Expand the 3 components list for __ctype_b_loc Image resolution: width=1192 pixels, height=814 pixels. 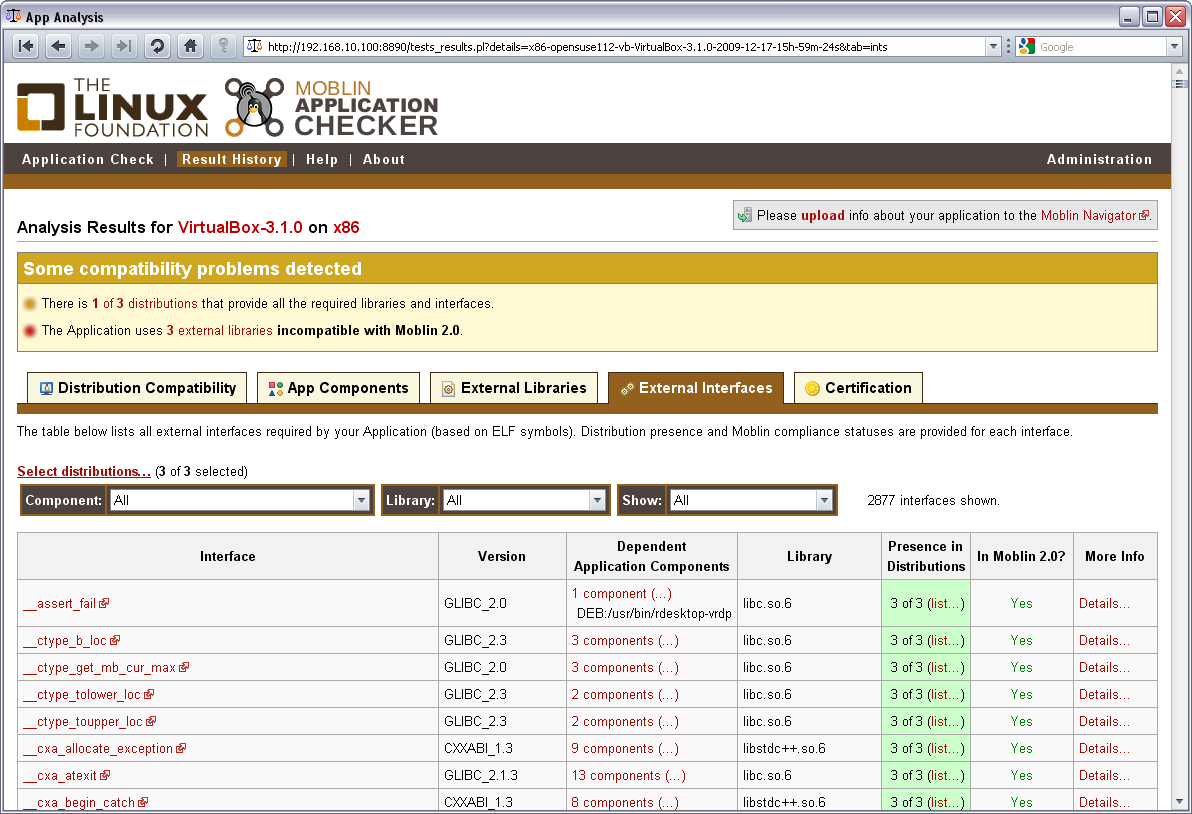pos(625,640)
